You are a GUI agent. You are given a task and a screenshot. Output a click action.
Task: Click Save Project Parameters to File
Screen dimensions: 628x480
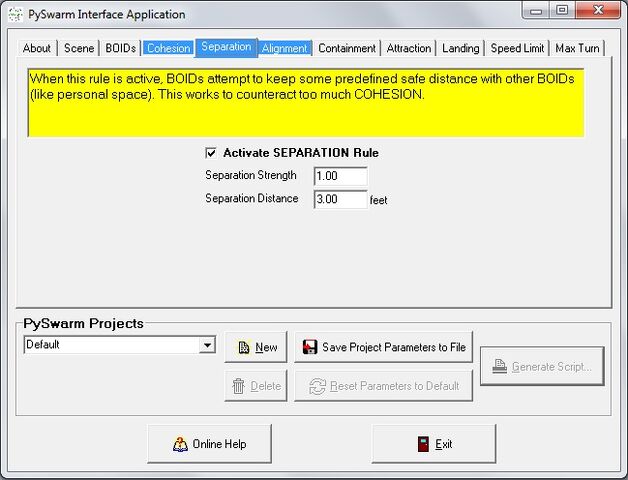384,347
